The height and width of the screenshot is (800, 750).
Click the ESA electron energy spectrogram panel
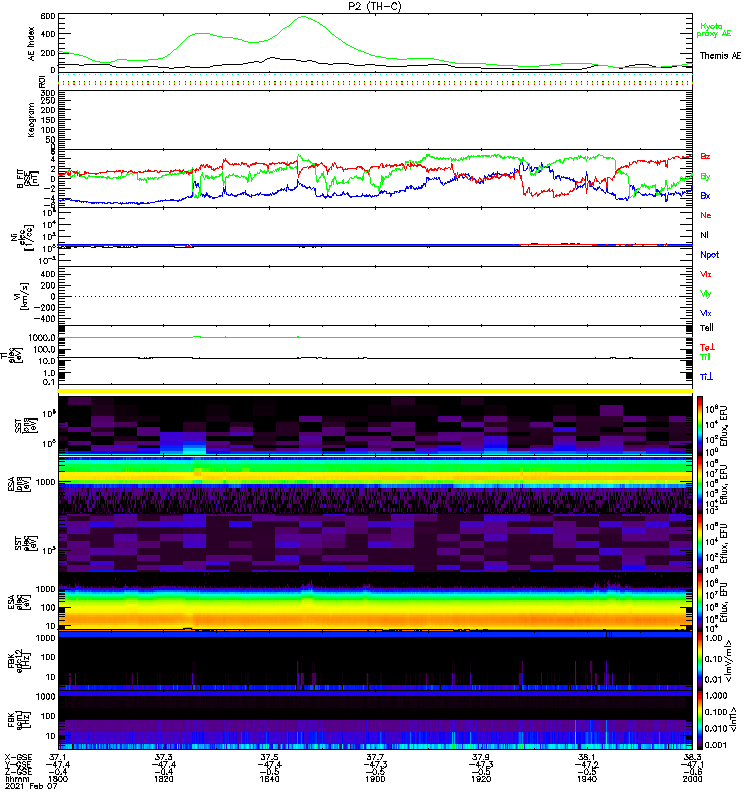click(375, 602)
